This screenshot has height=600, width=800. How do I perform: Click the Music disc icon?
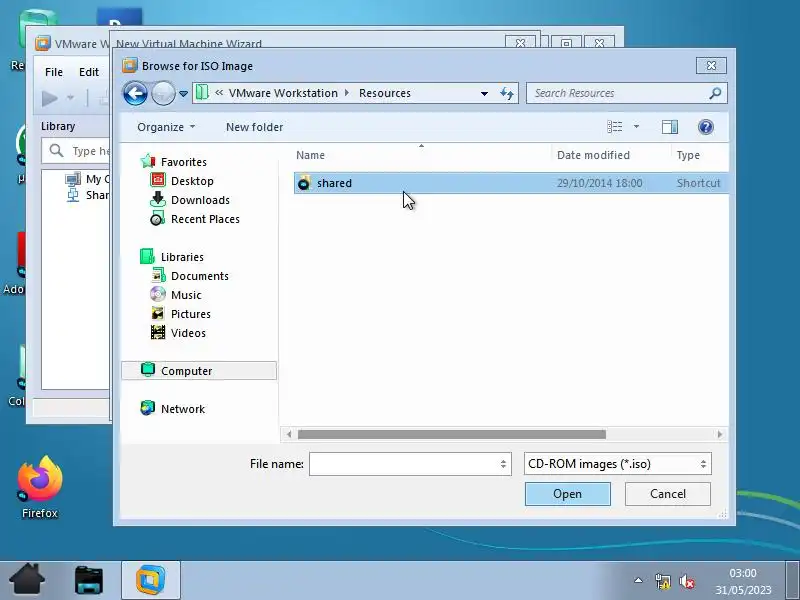pyautogui.click(x=158, y=294)
